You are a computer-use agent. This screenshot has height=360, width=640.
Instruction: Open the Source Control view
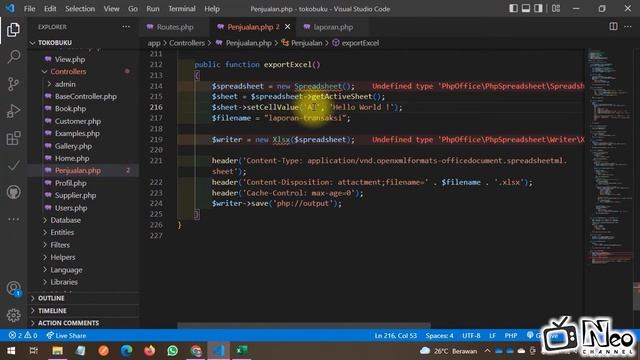click(x=13, y=84)
